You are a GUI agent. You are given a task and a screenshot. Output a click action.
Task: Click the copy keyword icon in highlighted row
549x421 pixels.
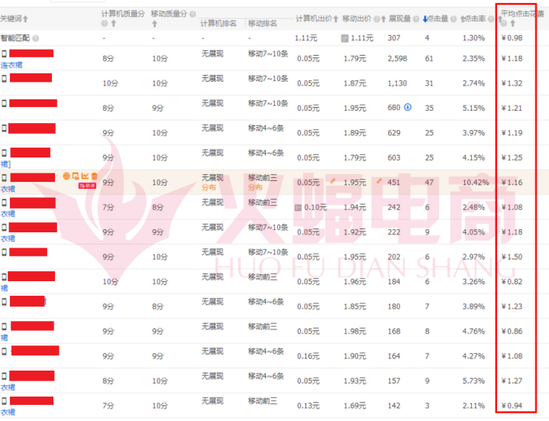coord(76,176)
